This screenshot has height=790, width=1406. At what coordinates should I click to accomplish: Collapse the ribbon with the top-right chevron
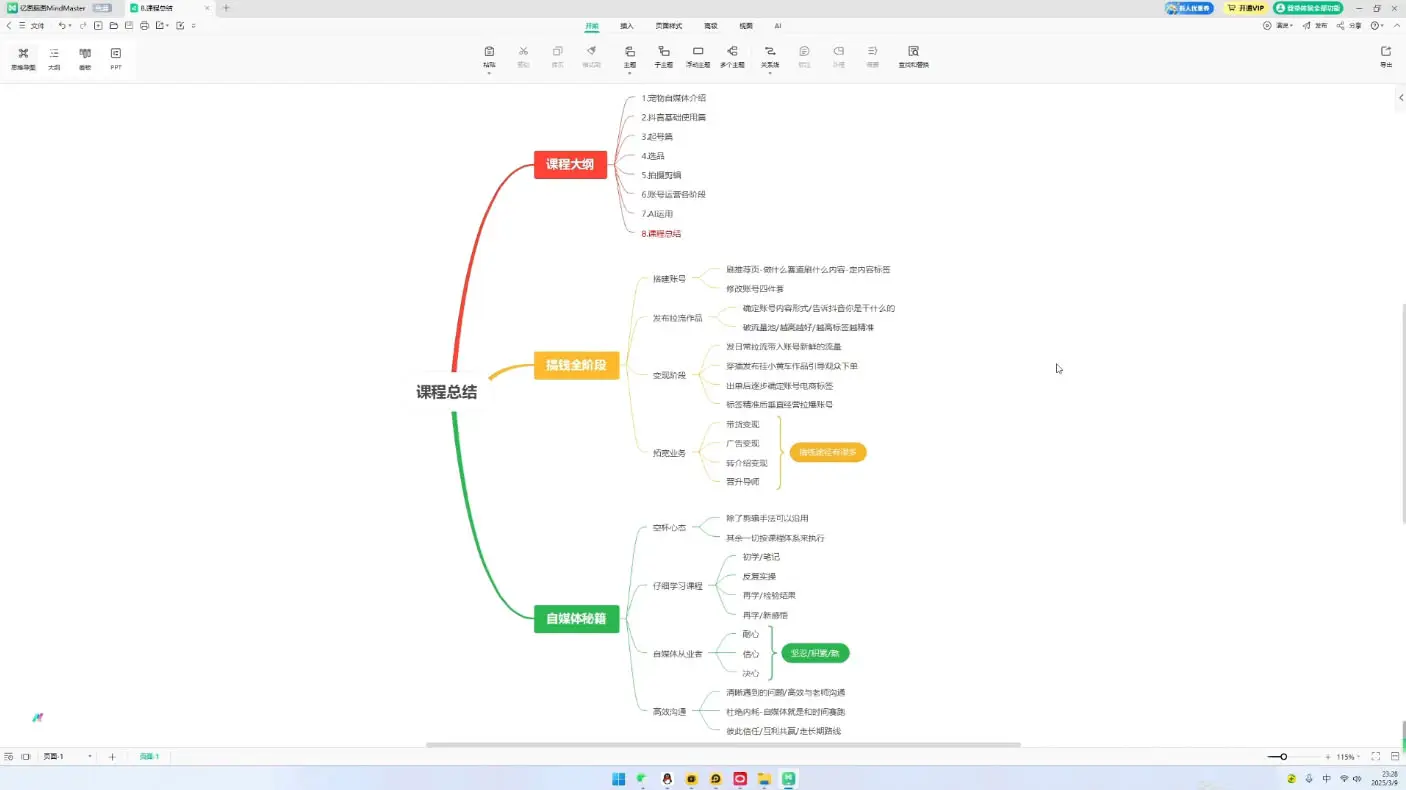[x=1396, y=25]
